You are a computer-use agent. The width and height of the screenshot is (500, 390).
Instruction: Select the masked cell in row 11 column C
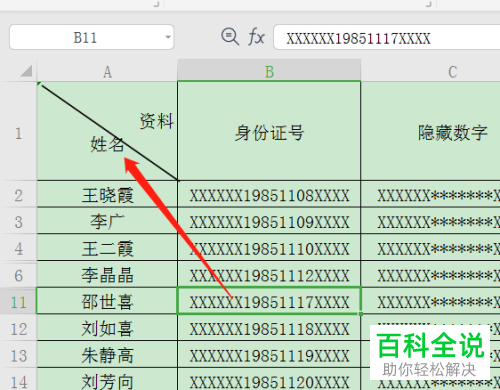coord(431,302)
